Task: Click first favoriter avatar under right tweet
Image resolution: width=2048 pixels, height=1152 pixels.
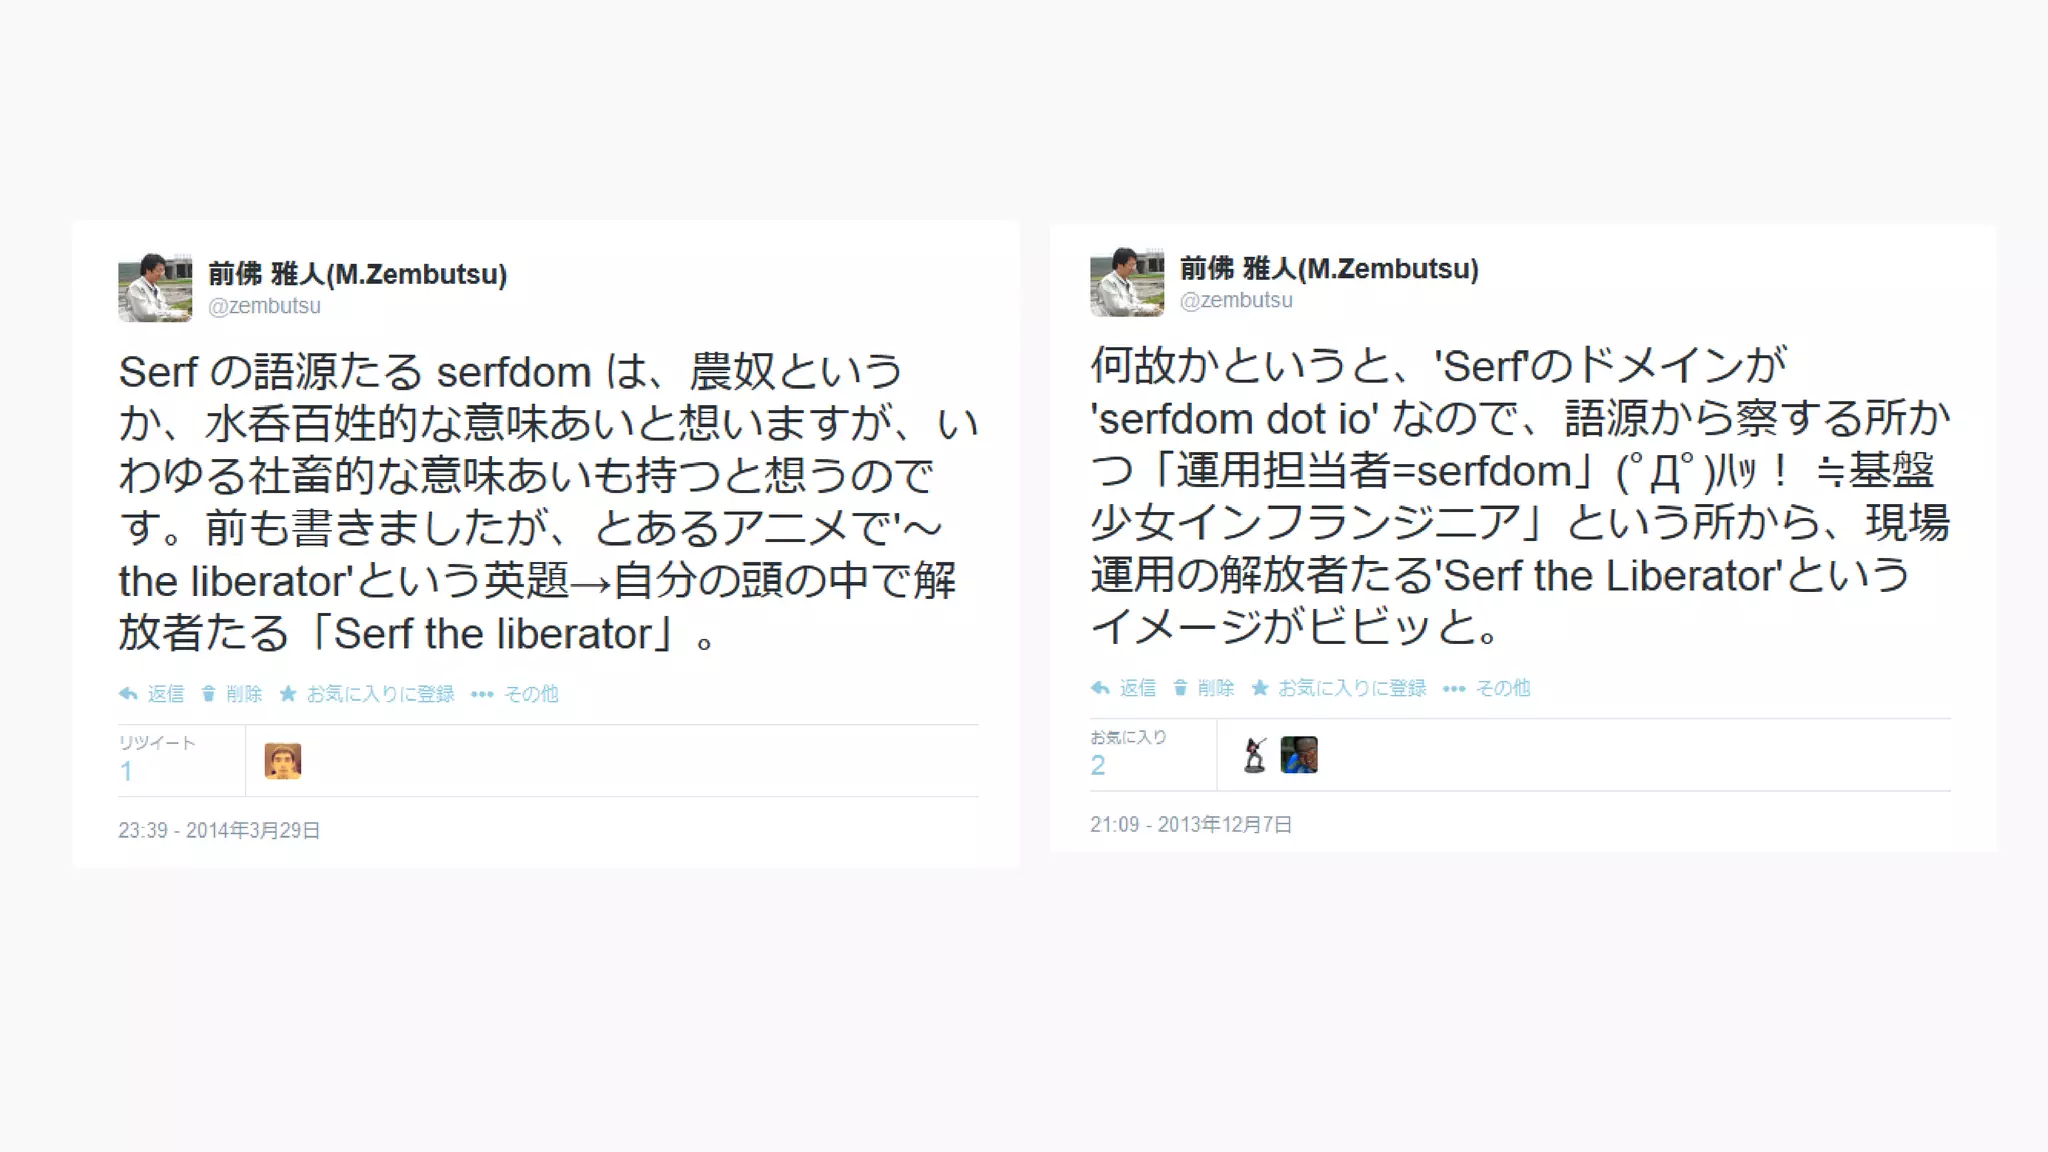Action: tap(1255, 755)
